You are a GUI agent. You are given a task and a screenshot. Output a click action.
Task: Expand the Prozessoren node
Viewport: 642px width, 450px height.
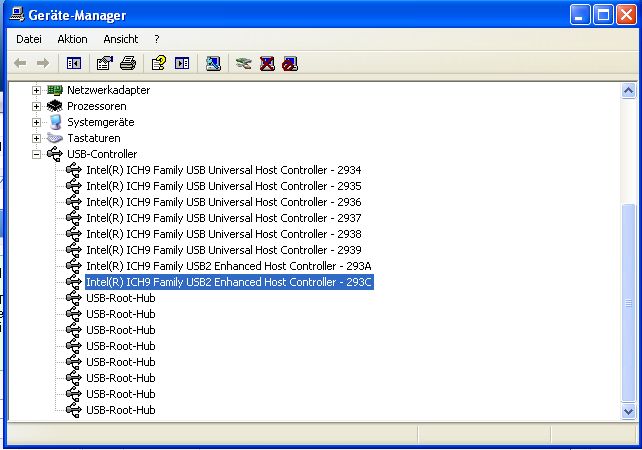coord(36,106)
